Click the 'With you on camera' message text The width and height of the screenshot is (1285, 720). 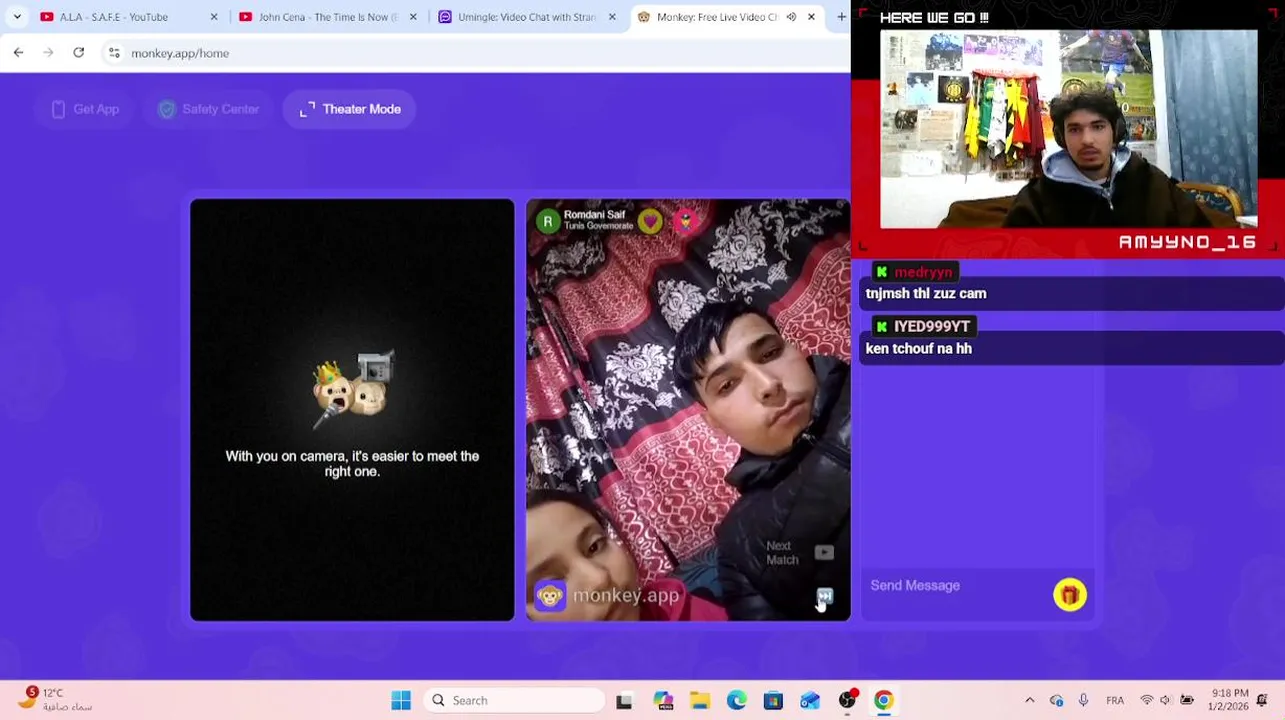click(352, 464)
